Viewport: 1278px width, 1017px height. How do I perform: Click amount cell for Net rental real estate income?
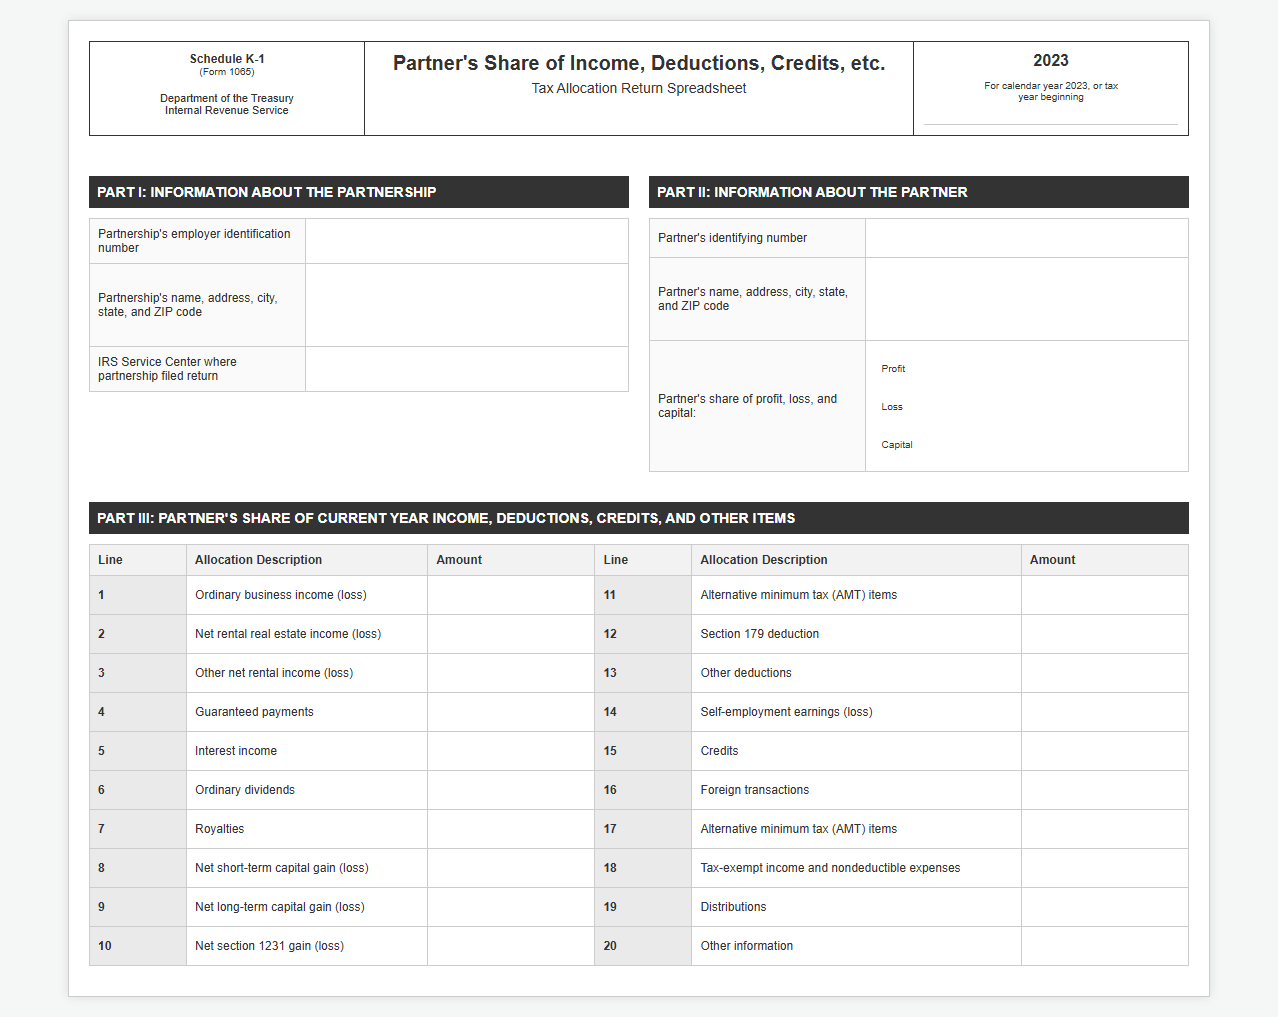(511, 634)
